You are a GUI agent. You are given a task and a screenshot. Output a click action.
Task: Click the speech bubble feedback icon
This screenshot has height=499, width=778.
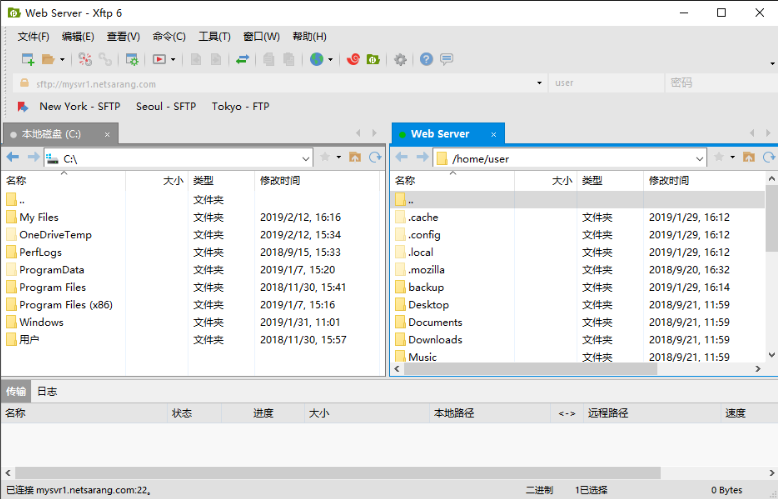click(447, 60)
